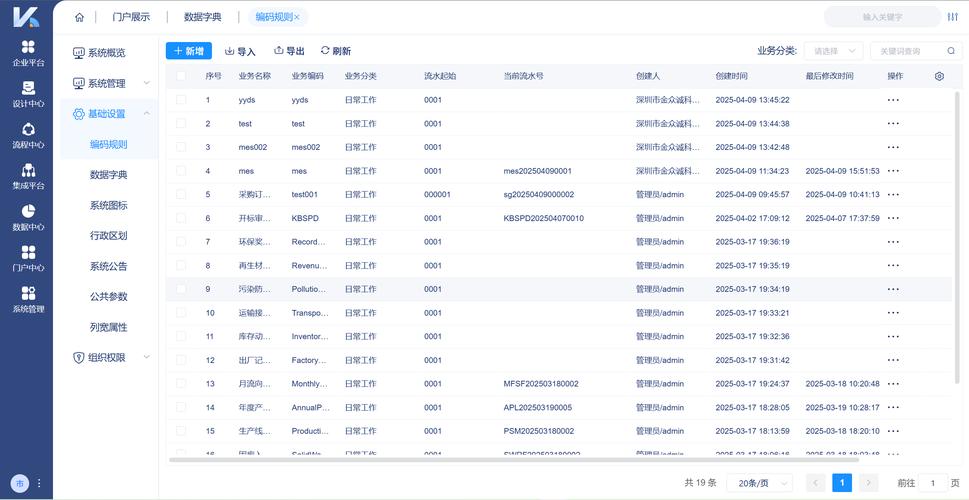
Task: Close the 编码规则 tab
Action: (x=297, y=17)
